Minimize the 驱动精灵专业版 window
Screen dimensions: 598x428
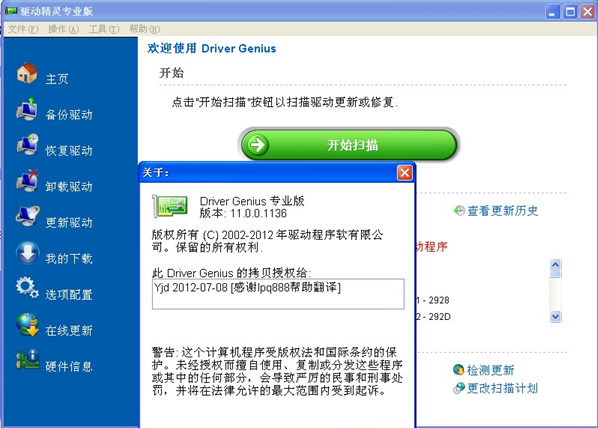coord(552,12)
